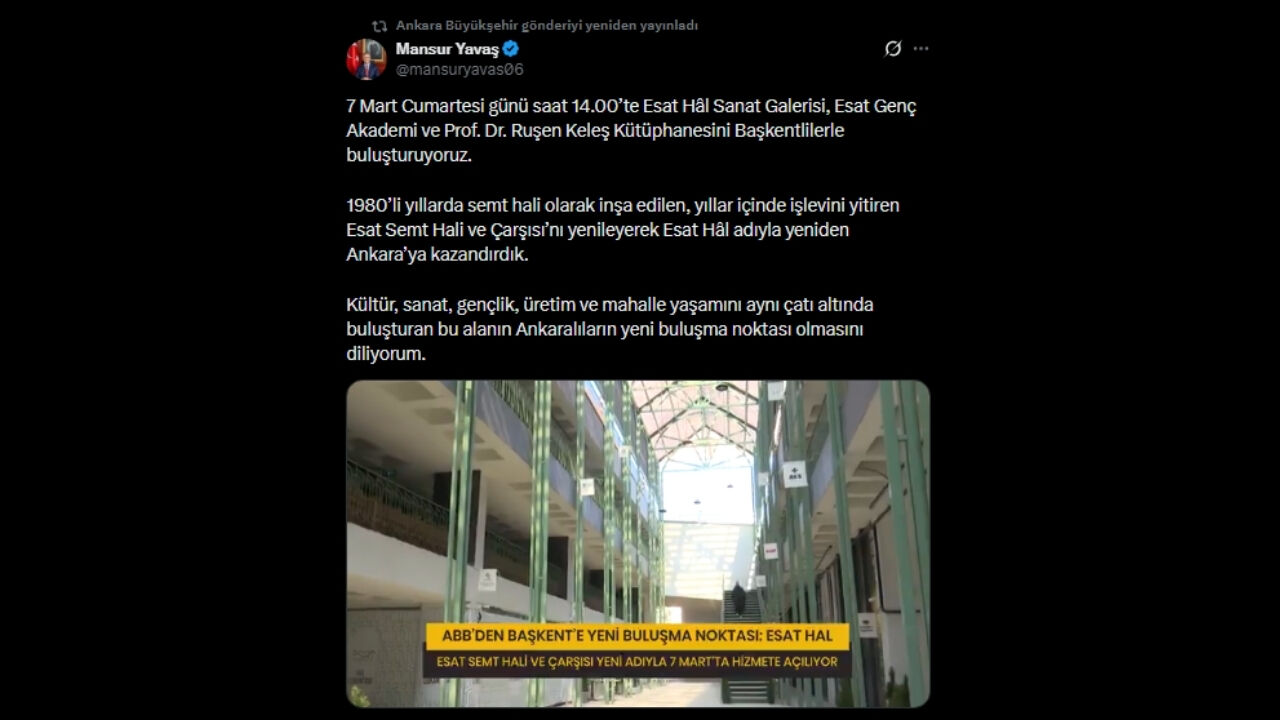This screenshot has width=1280, height=720.
Task: Click the 'Prof. Dr. Ruşen Keleş Kütüphanesini' text line
Action: pos(595,131)
